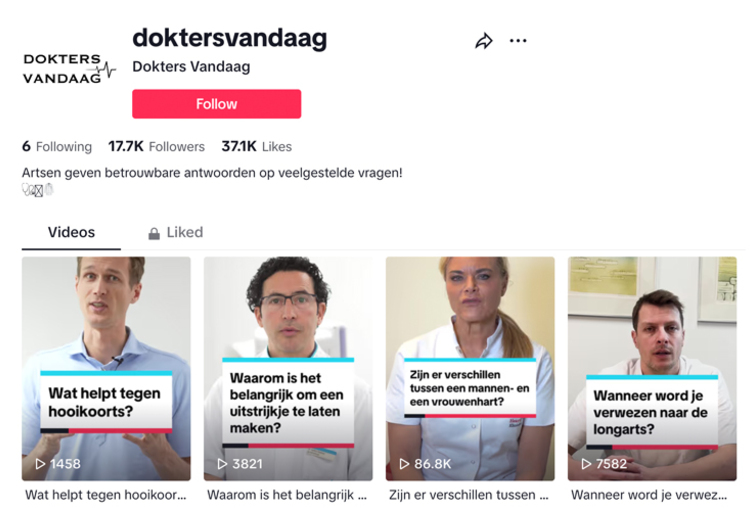Open the uitstrijkje video thumbnail
Viewport: 750px width, 511px height.
tap(288, 368)
